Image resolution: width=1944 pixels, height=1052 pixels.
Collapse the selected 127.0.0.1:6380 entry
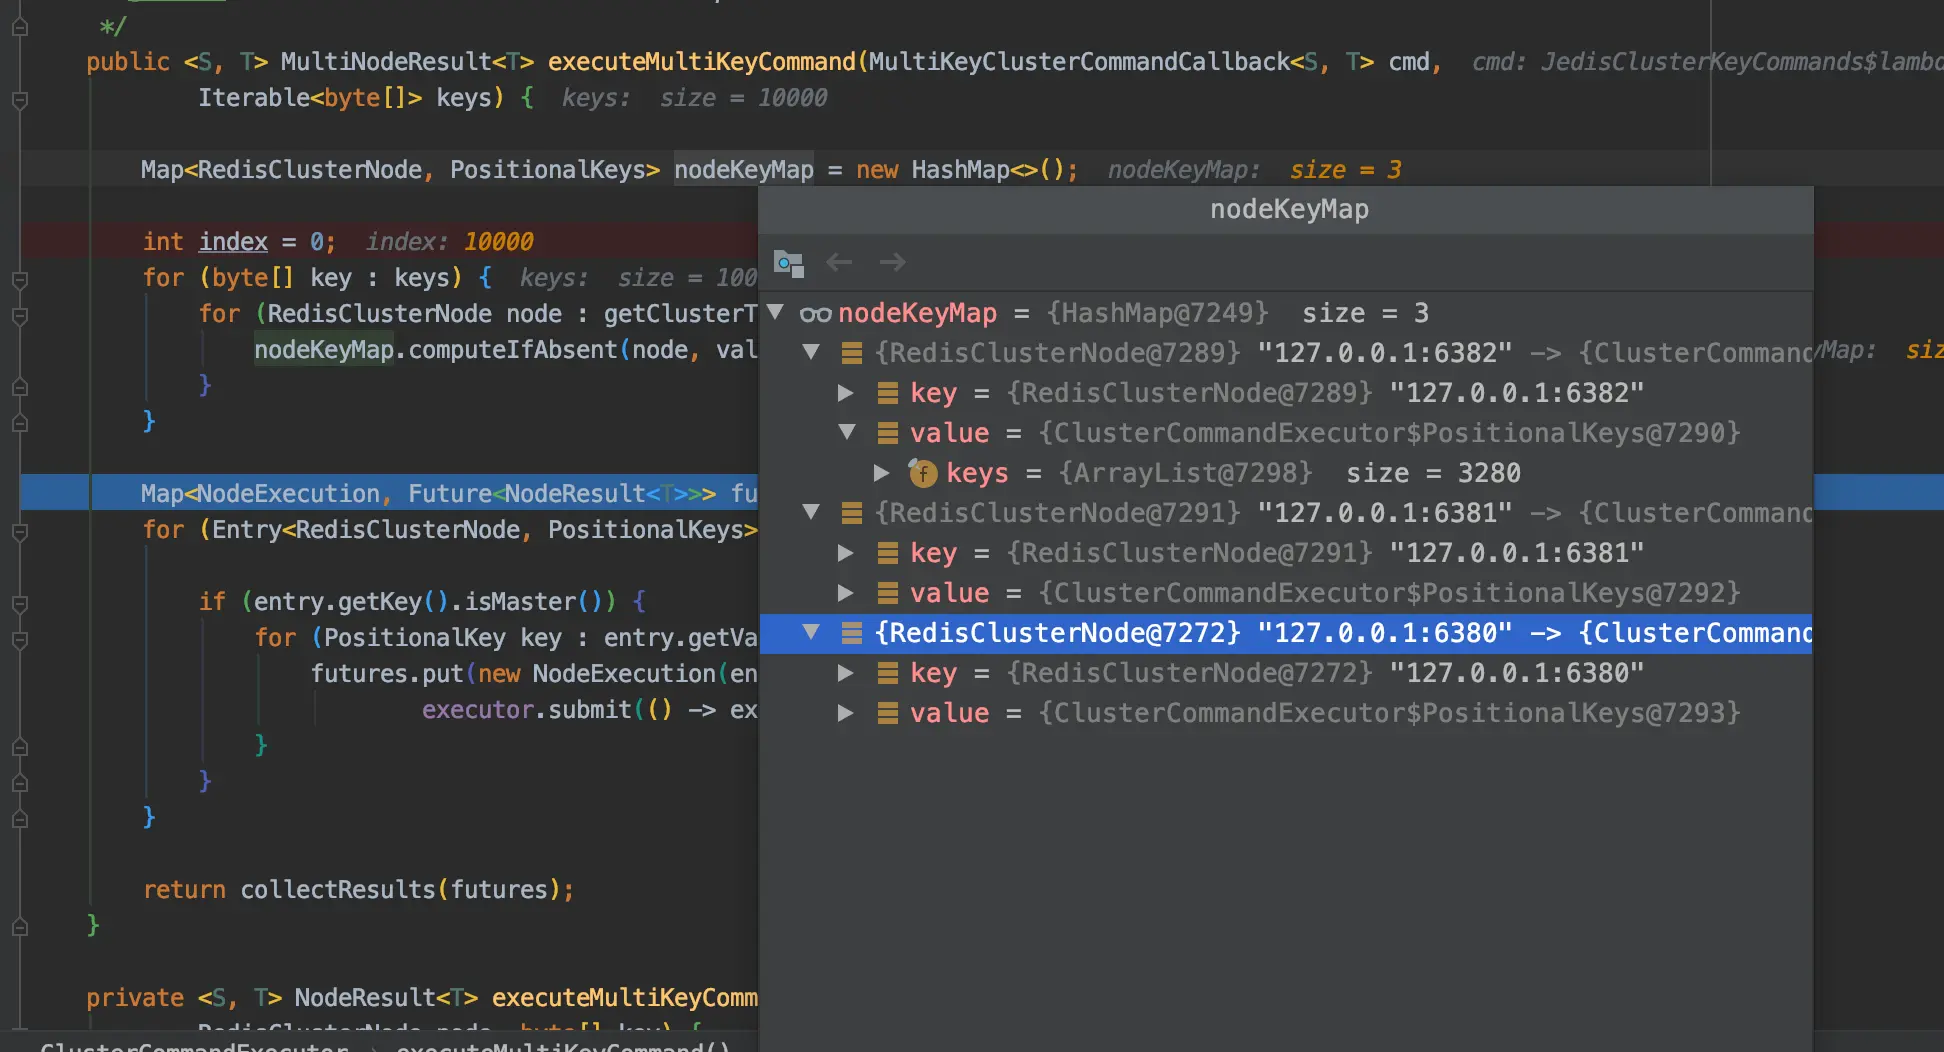[x=811, y=633]
